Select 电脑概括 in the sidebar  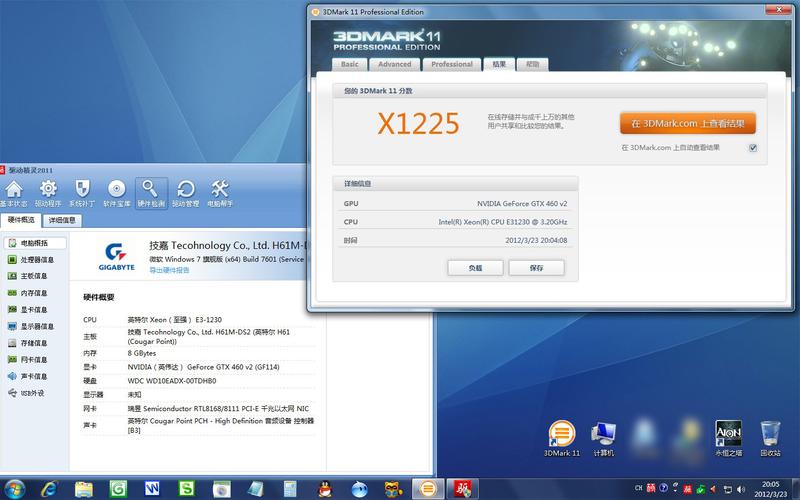click(x=35, y=243)
